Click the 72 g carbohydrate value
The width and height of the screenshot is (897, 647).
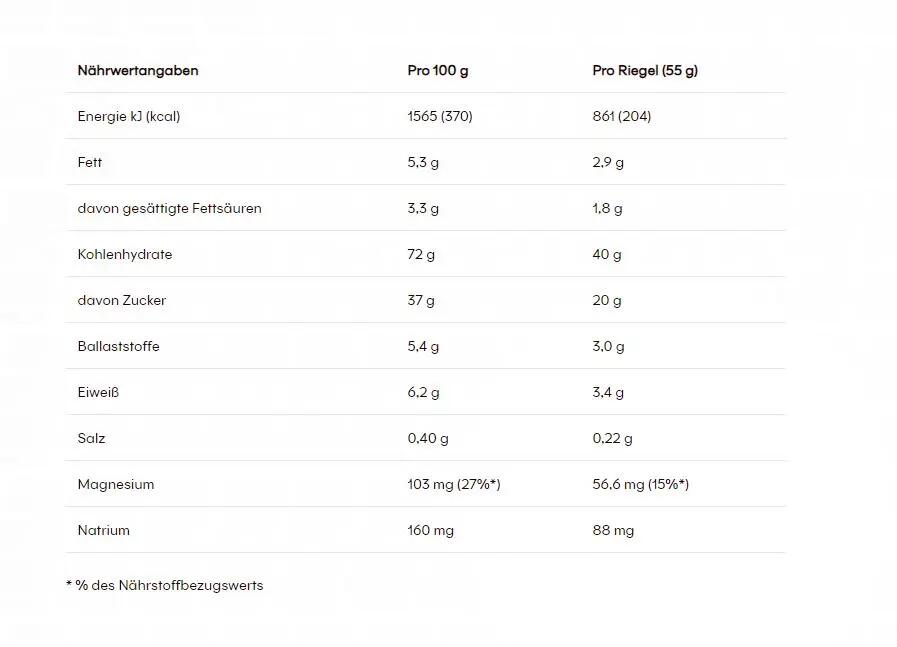[x=421, y=255]
